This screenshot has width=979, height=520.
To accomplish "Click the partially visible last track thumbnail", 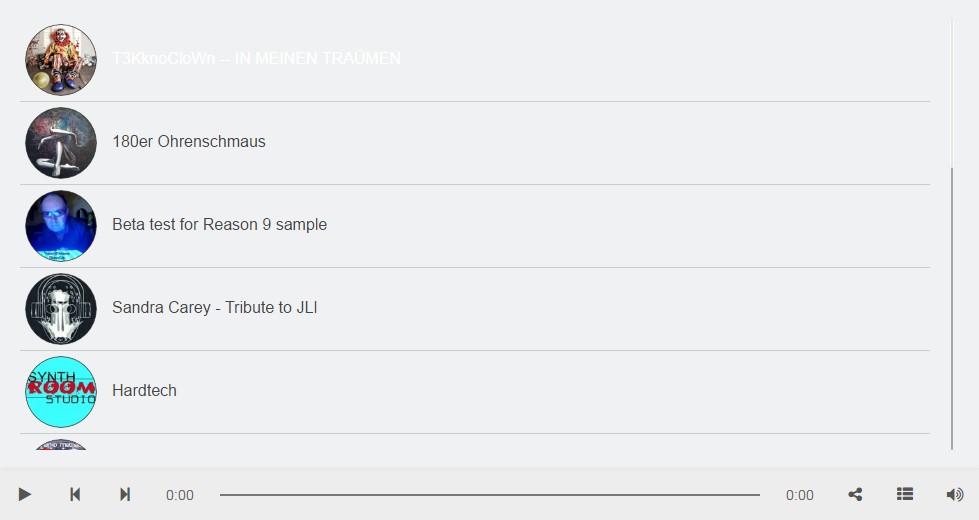I will (61, 445).
